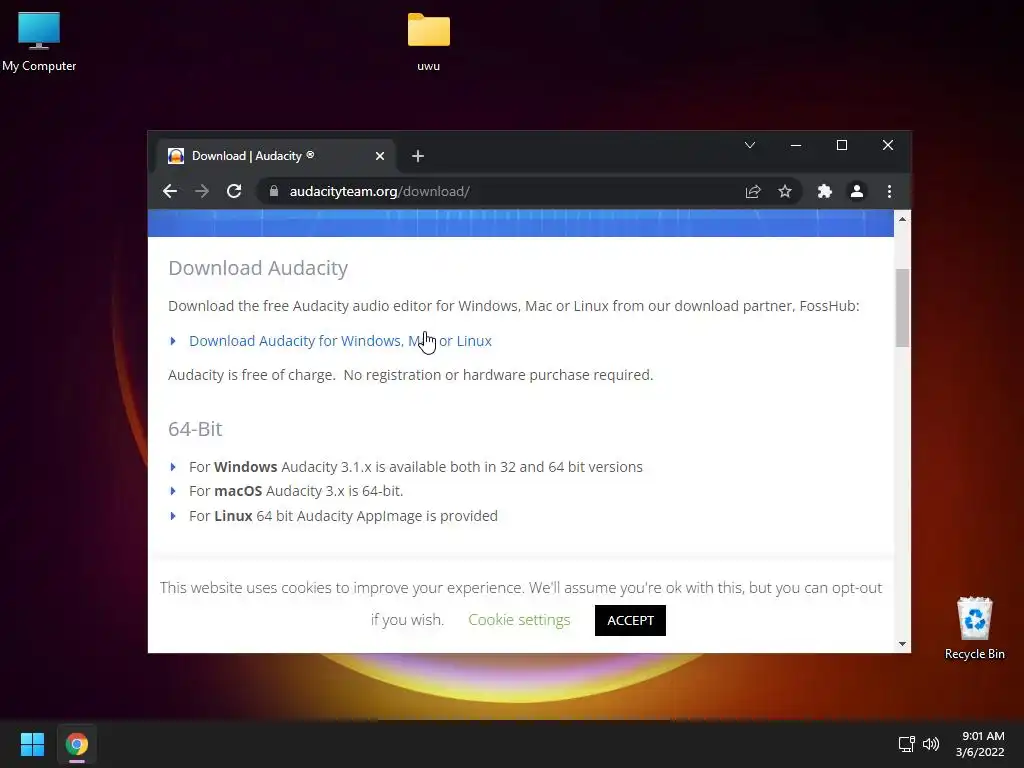Screen dimensions: 1024x768
Task: Share this page using the share icon
Action: 753,191
